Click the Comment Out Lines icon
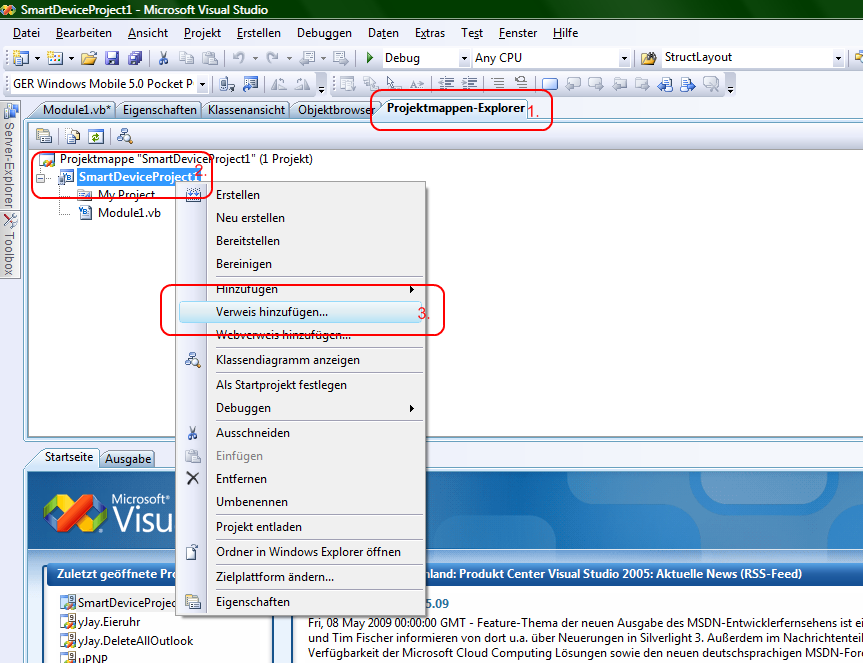 [498, 83]
